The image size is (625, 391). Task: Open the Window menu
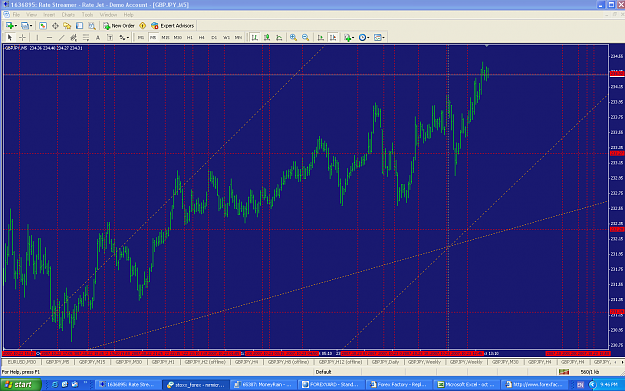(x=108, y=15)
